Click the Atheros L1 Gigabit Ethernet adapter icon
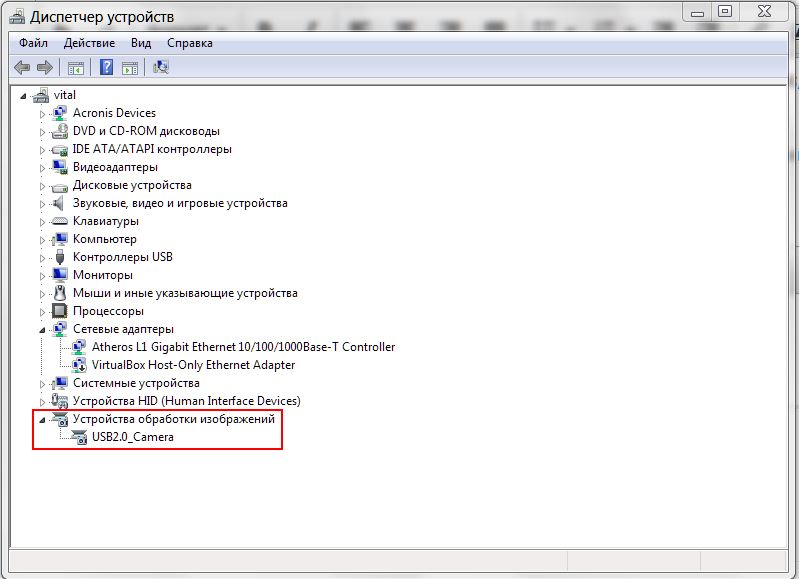This screenshot has height=579, width=799. [79, 347]
